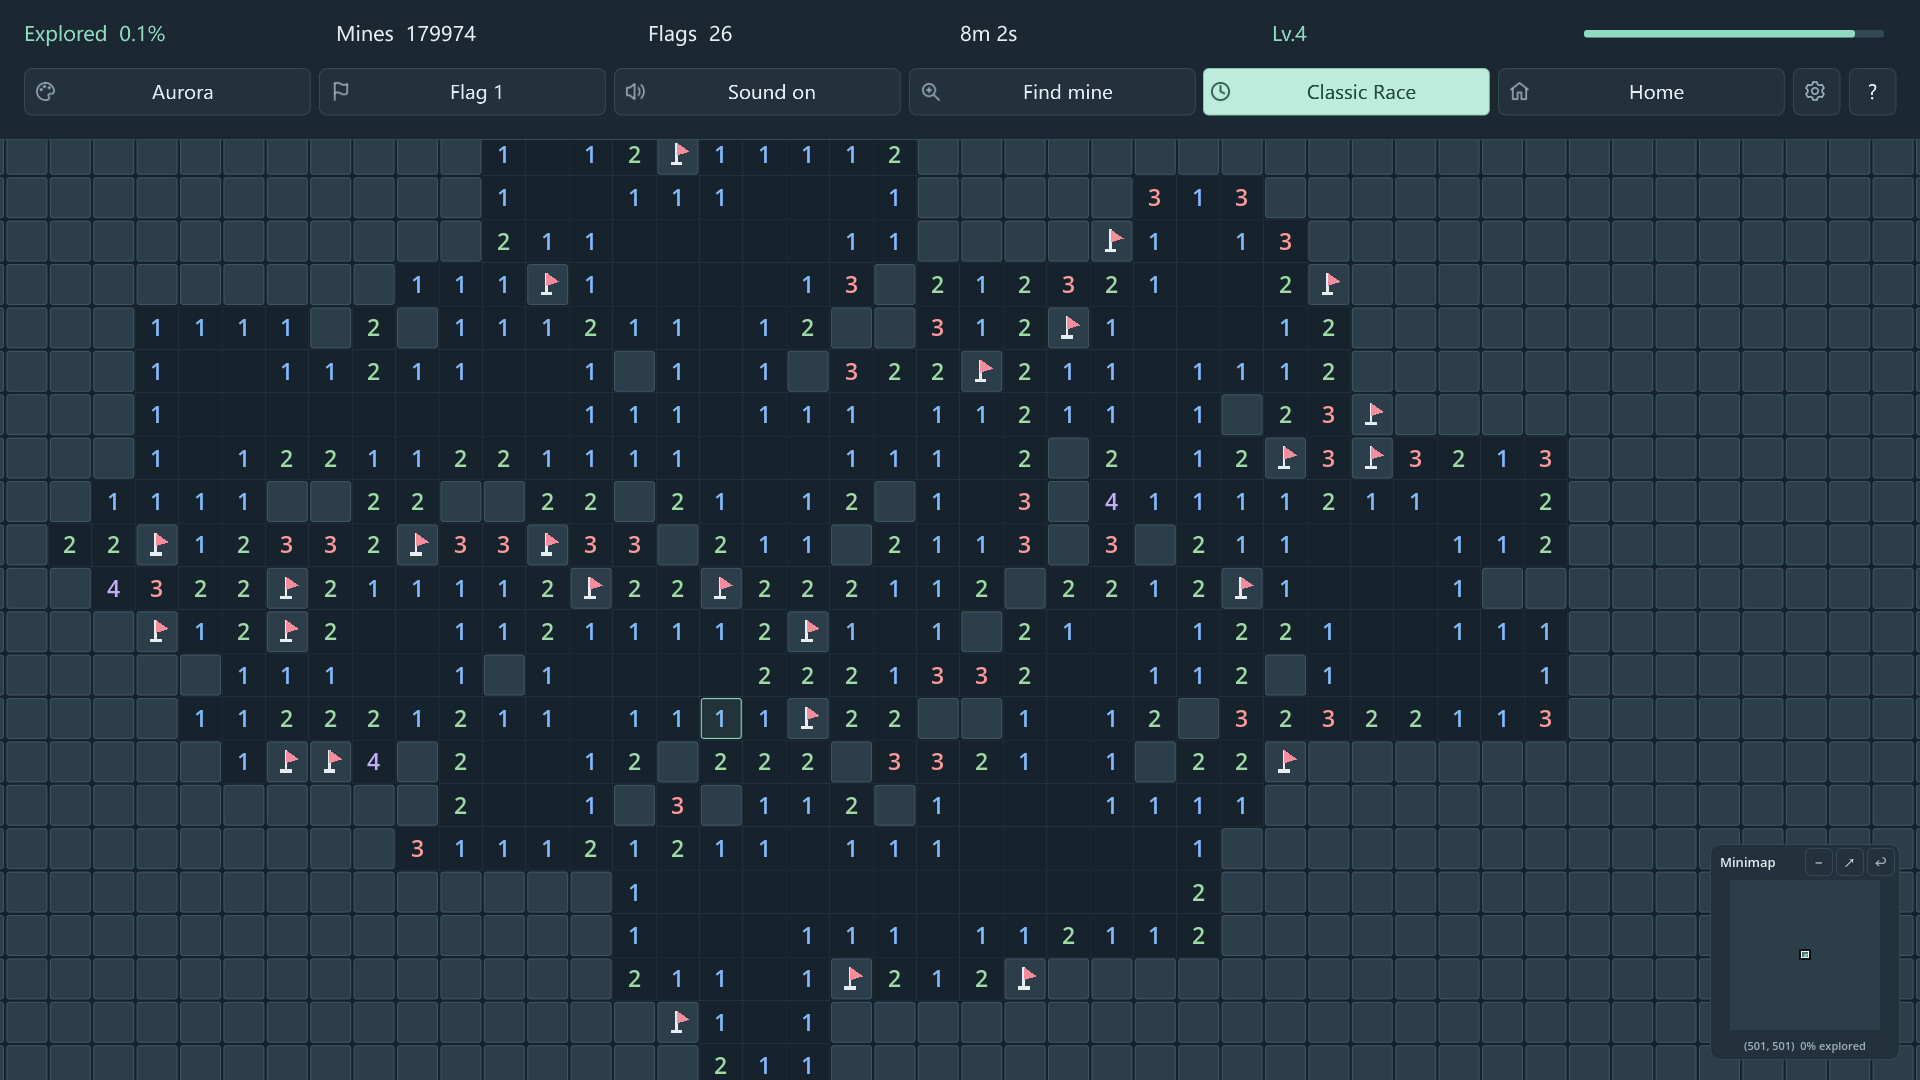
Task: Click the green-outlined selected 1 cell
Action: click(721, 718)
